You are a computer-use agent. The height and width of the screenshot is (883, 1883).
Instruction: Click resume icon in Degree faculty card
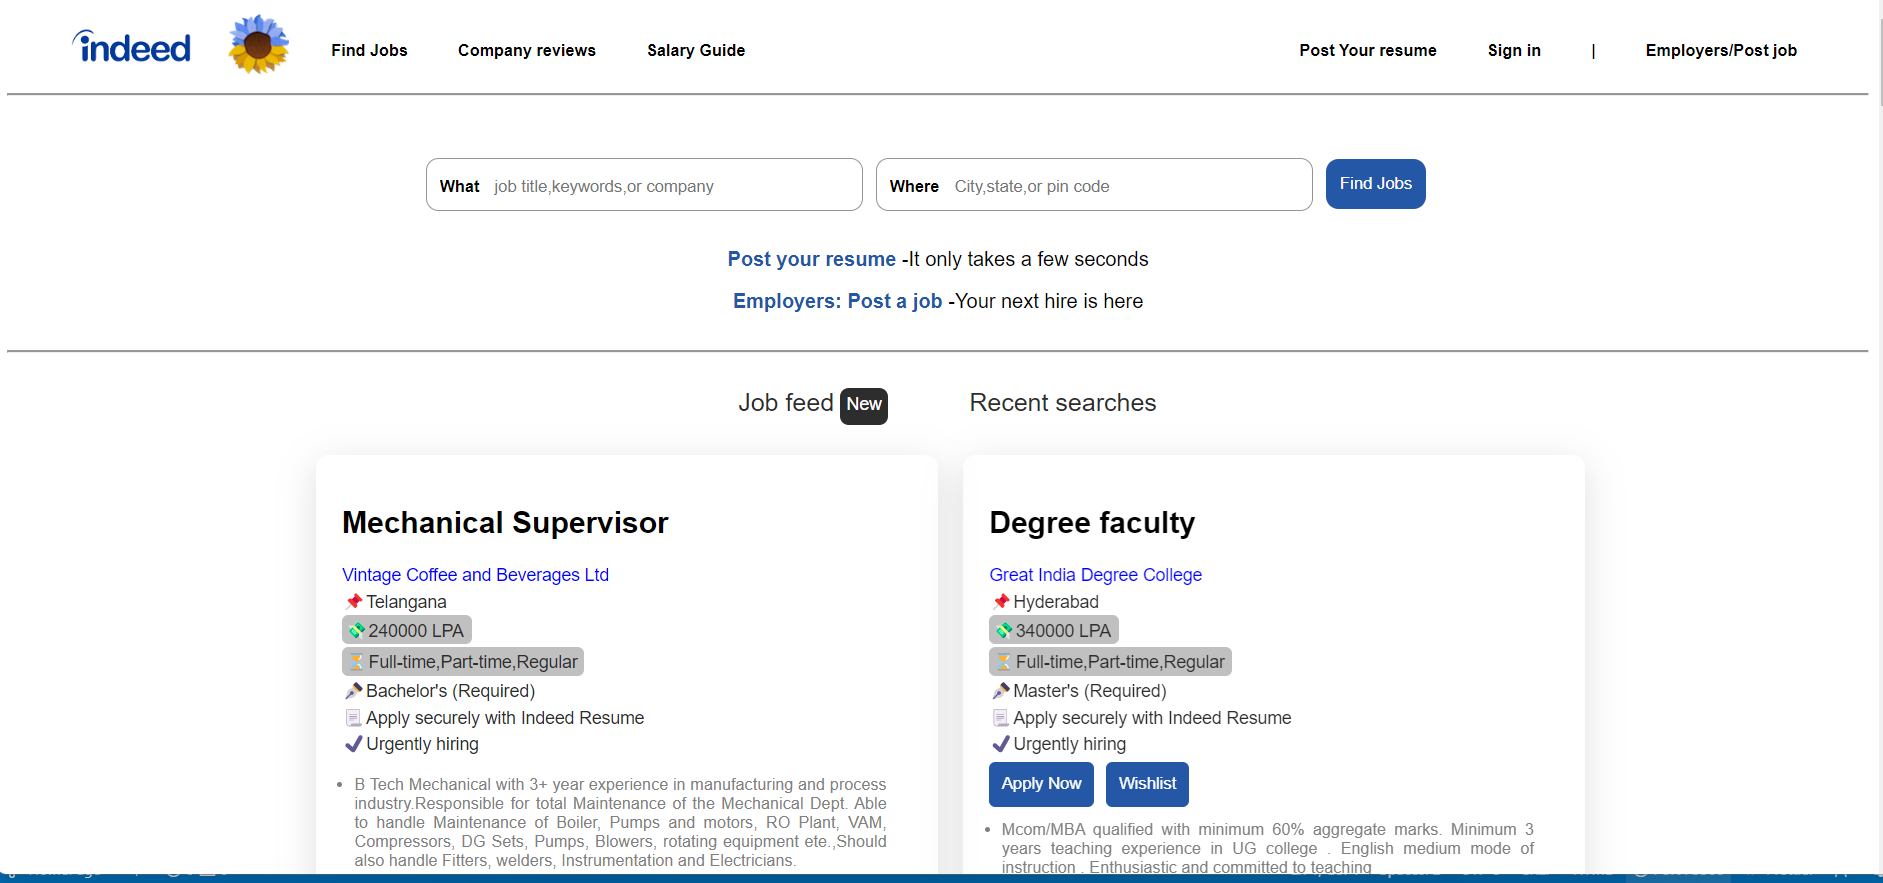(x=1000, y=718)
